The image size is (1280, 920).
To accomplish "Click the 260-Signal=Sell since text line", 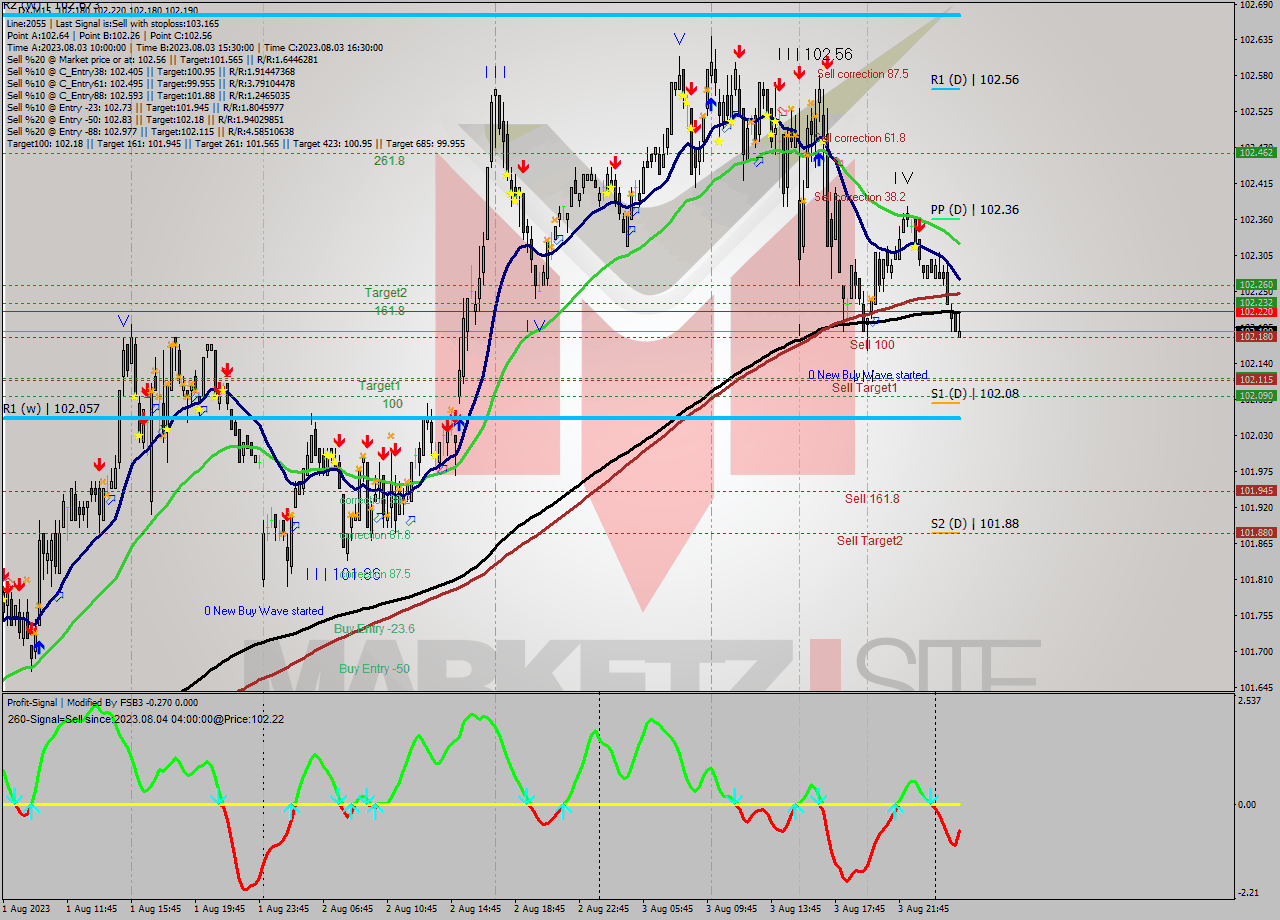I will (145, 719).
